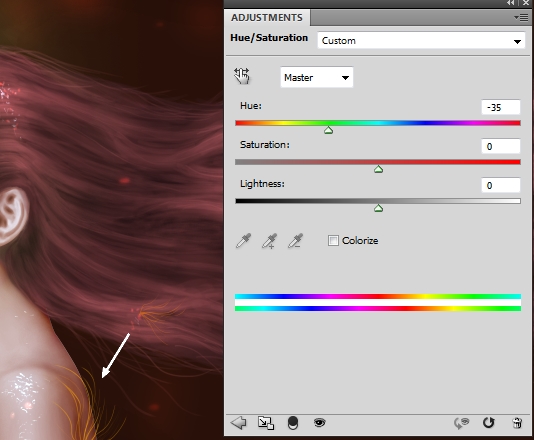Click the return to adjustment list arrow
This screenshot has height=440, width=534.
(238, 423)
